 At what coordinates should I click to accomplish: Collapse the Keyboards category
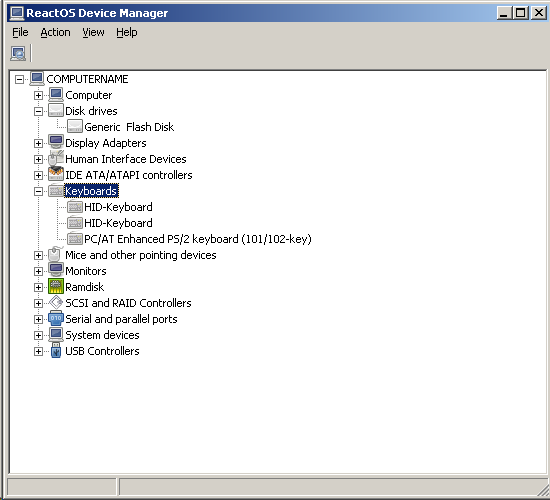point(38,191)
